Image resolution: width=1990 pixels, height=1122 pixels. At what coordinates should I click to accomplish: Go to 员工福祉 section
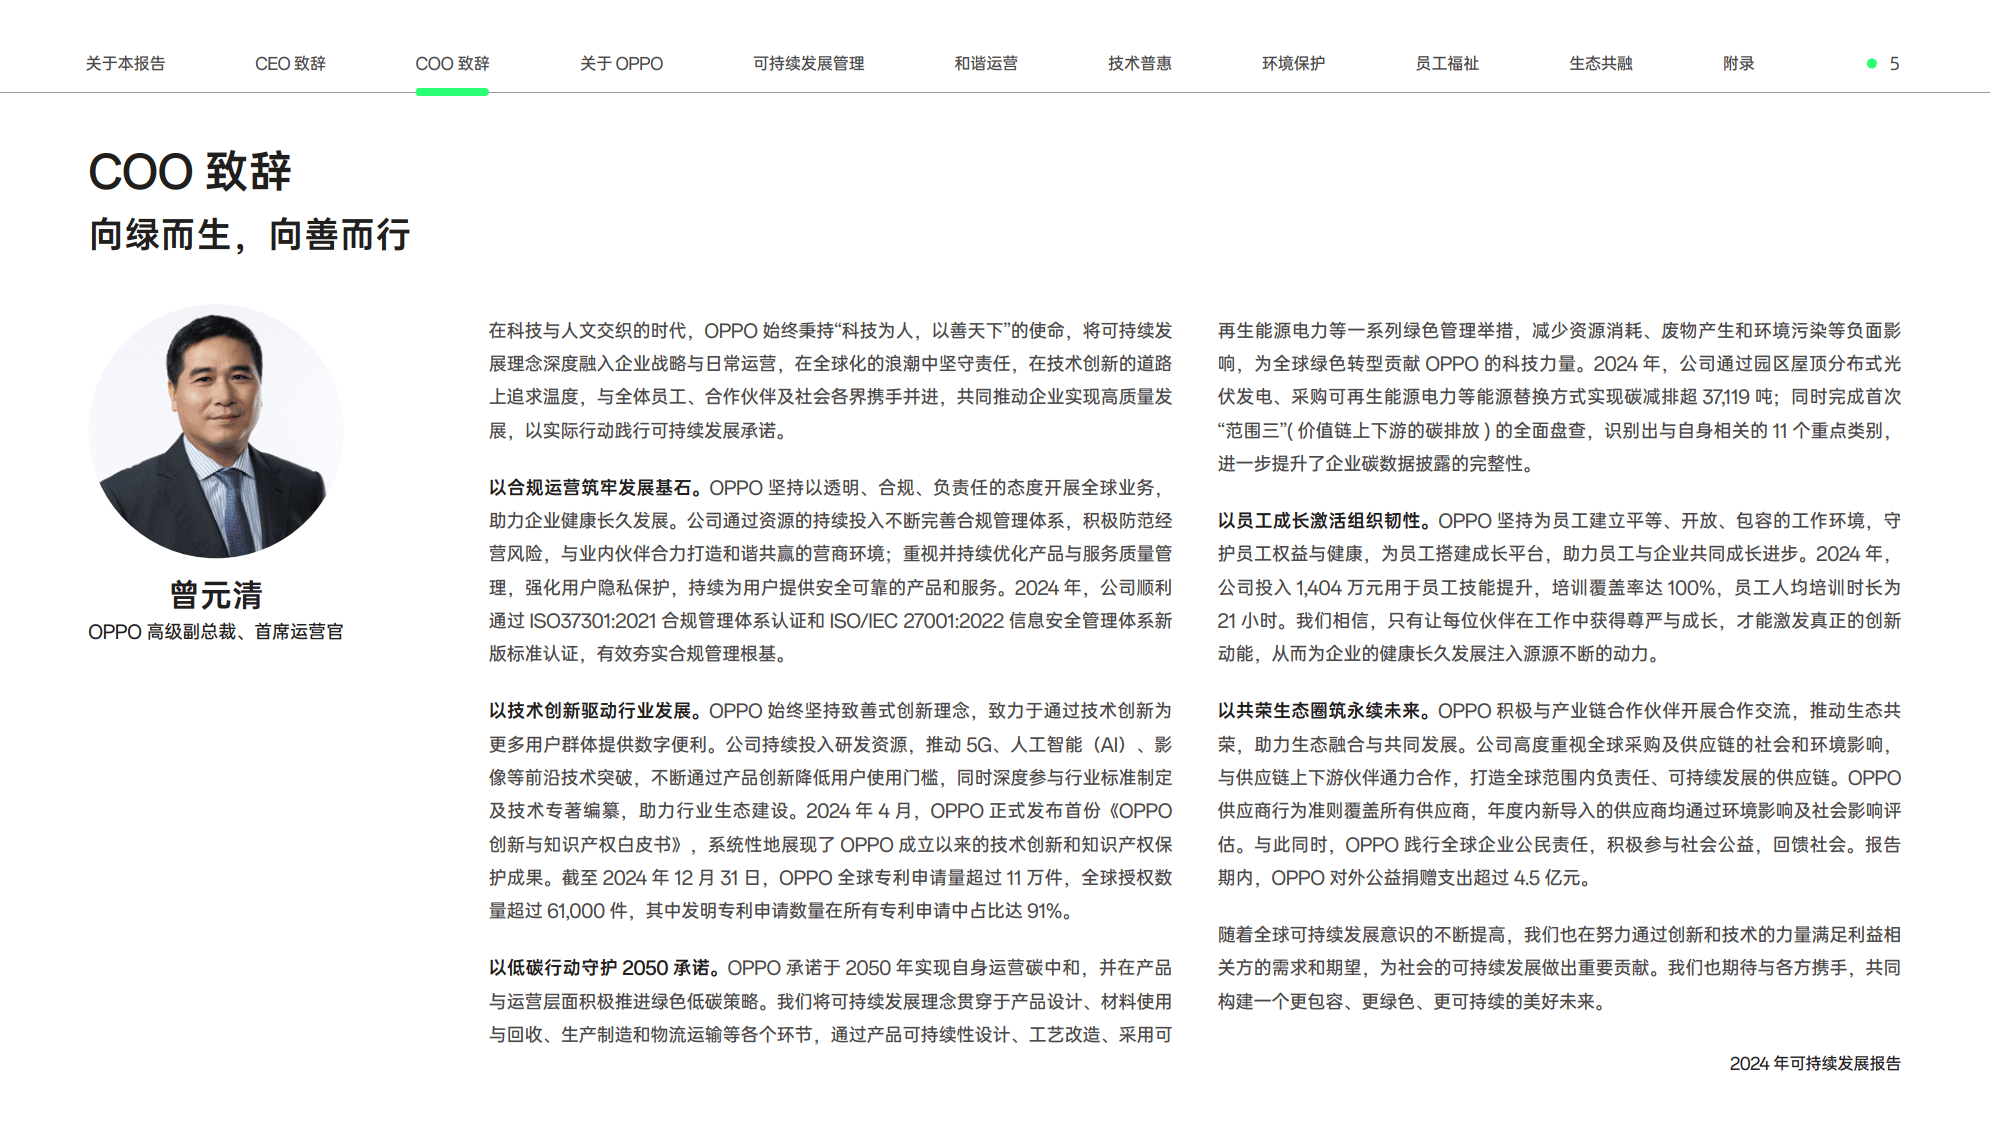(x=1446, y=63)
